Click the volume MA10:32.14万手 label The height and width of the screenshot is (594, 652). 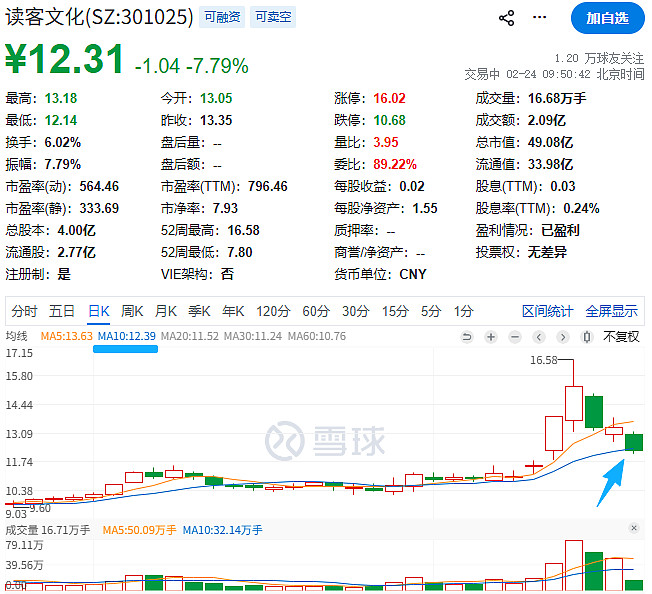click(222, 530)
